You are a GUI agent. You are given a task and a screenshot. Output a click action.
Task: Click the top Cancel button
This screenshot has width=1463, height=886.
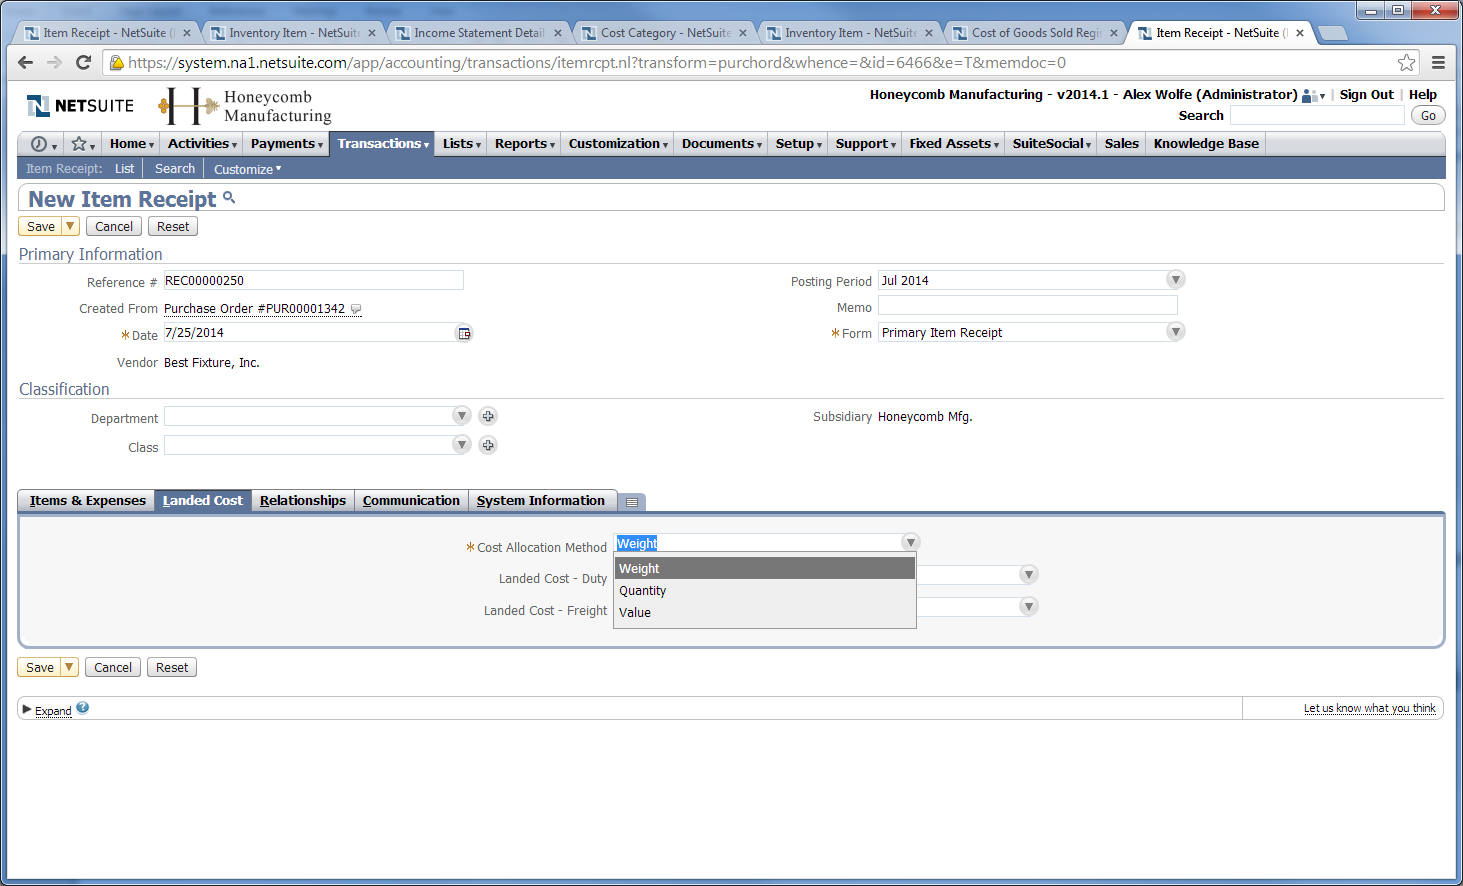click(x=114, y=227)
